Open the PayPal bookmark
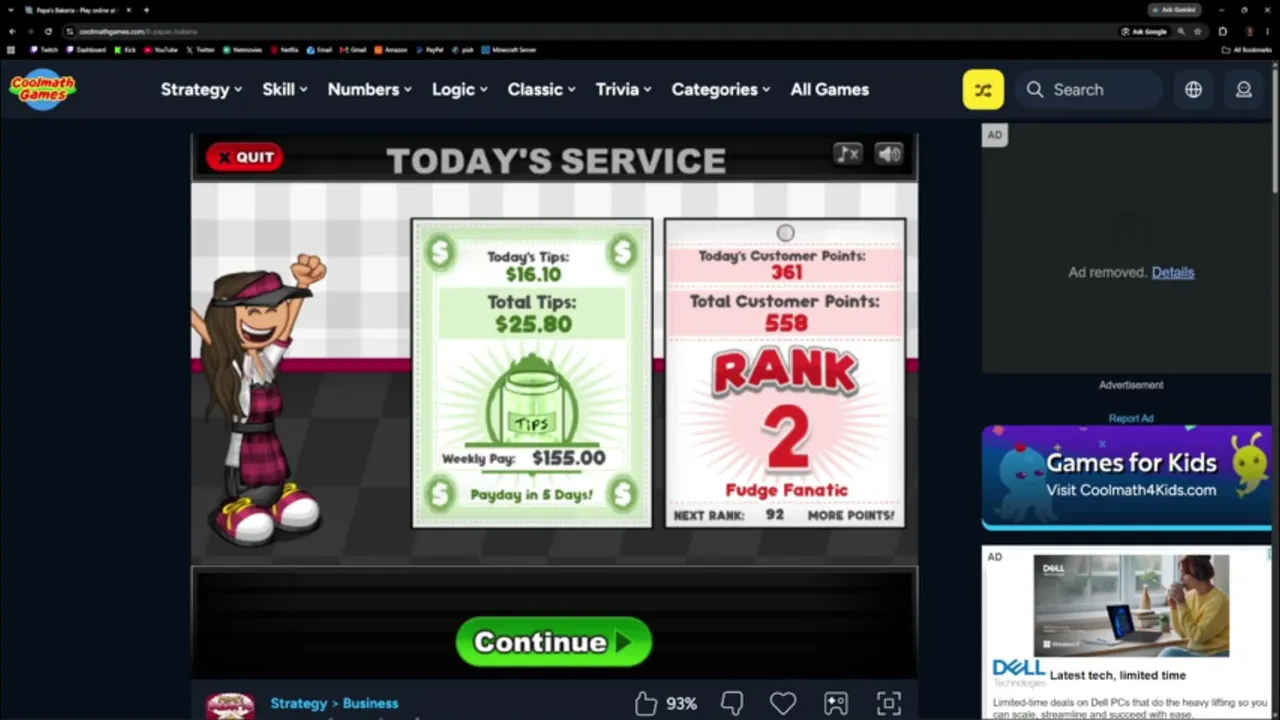The height and width of the screenshot is (720, 1280). pyautogui.click(x=430, y=49)
